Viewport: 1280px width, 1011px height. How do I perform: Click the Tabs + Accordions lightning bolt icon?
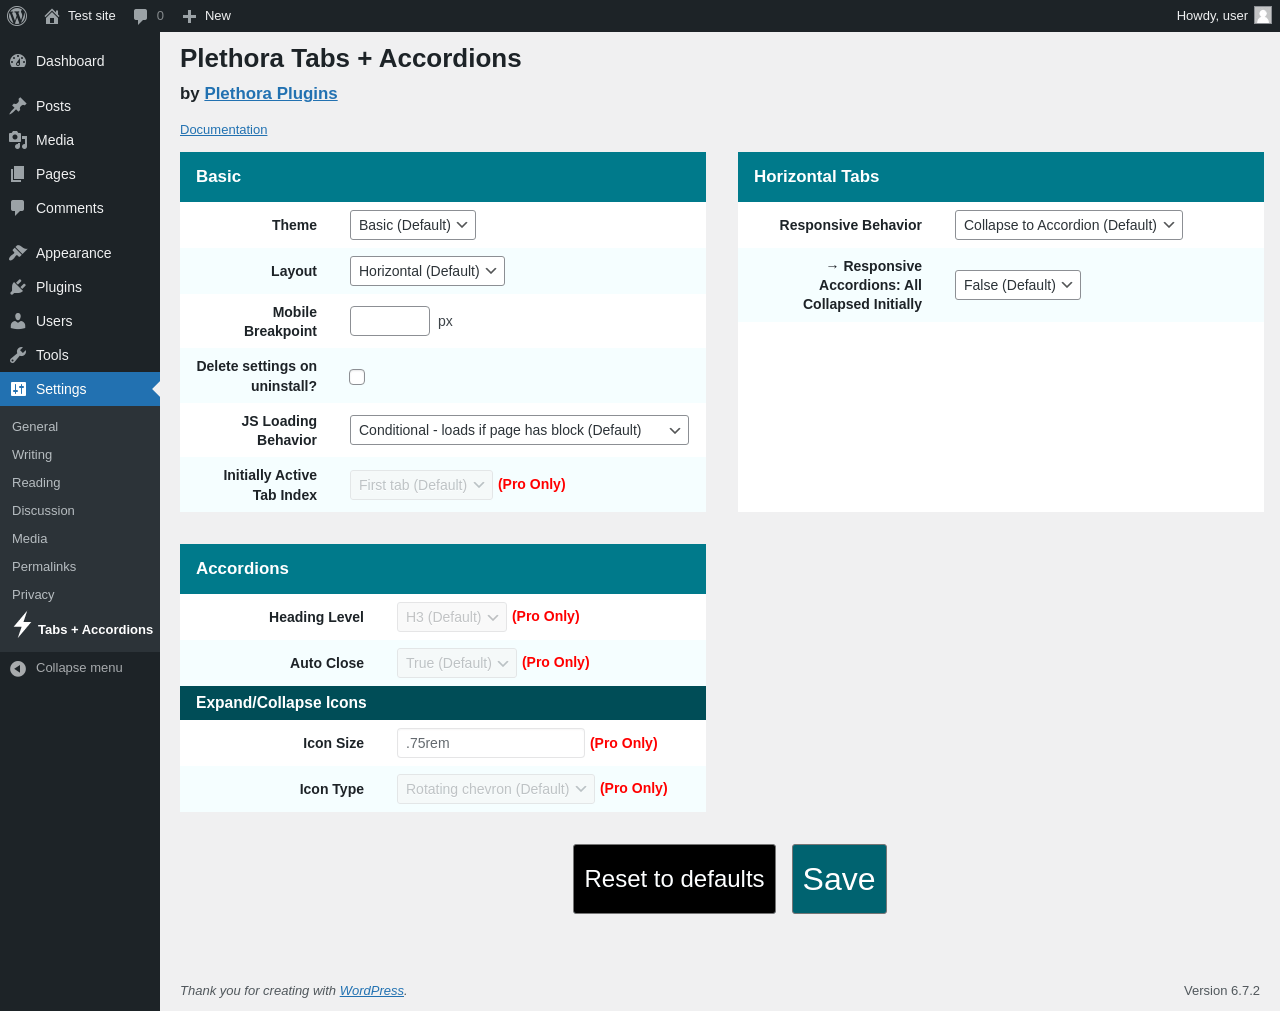click(x=22, y=625)
